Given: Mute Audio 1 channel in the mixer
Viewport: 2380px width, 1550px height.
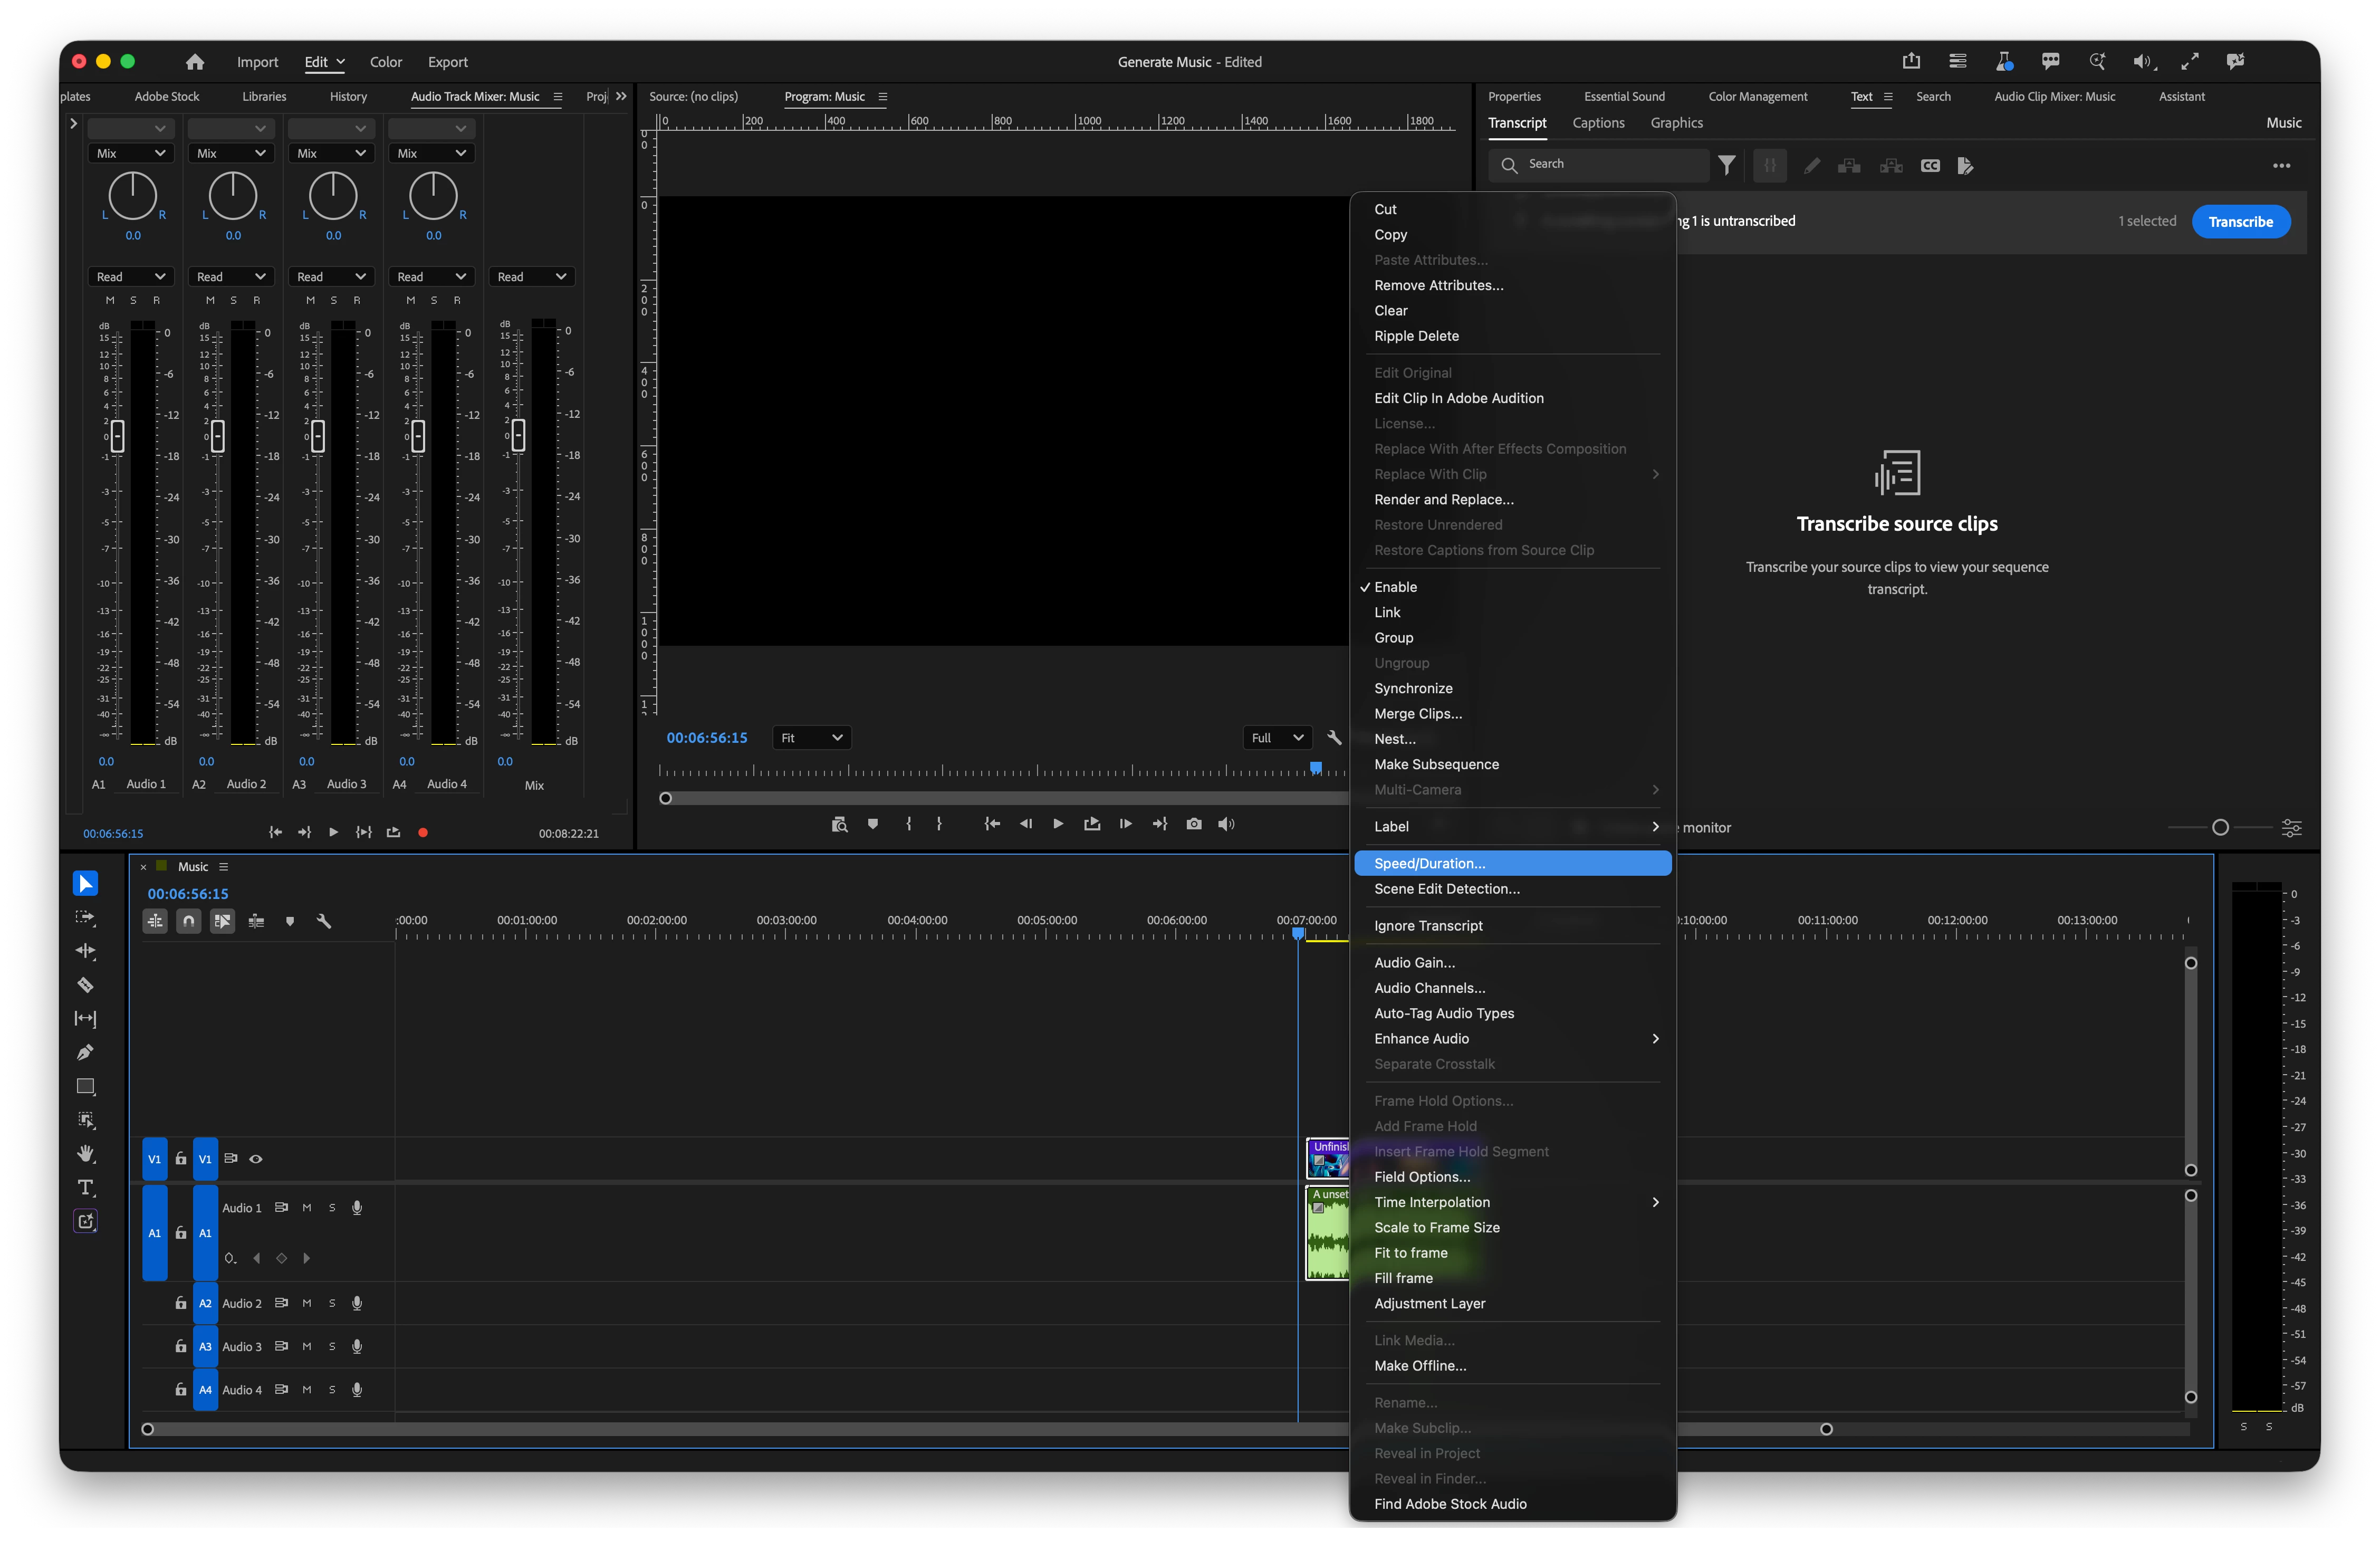Looking at the screenshot, I should pyautogui.click(x=110, y=300).
